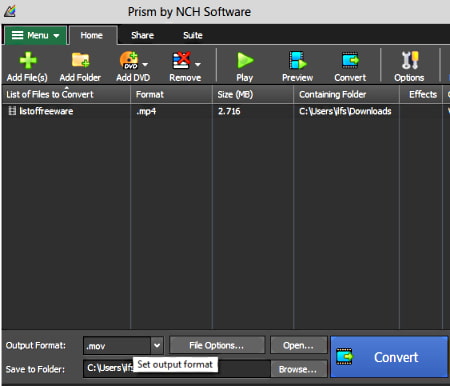
Task: Sort by List of Files to Convert column
Action: 66,94
